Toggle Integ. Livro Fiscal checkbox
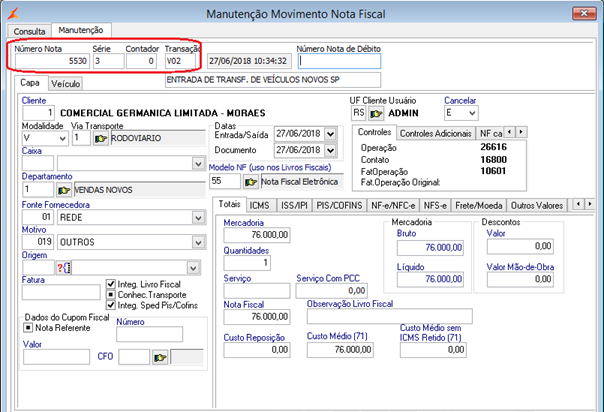This screenshot has width=604, height=412. coord(111,284)
